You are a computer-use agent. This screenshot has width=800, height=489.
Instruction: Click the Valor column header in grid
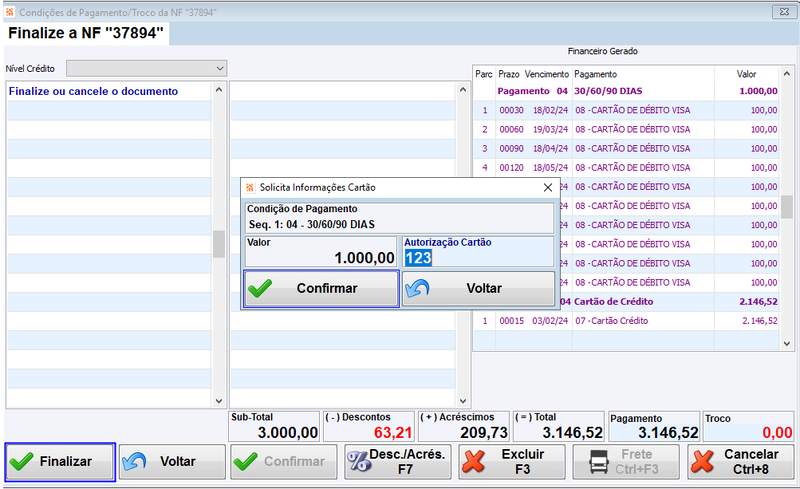[x=746, y=74]
